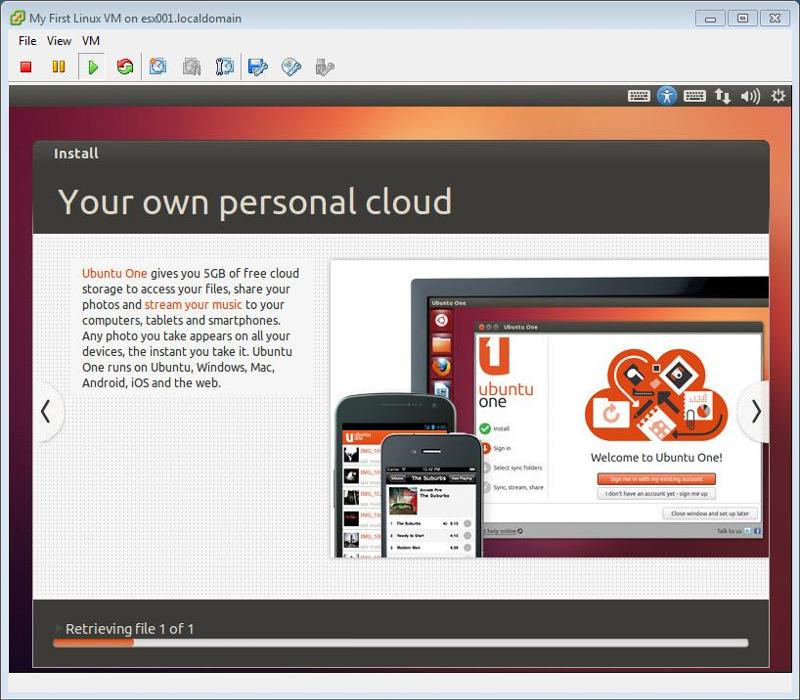Image resolution: width=800 pixels, height=700 pixels.
Task: Click the installation progress bar
Action: coord(401,643)
